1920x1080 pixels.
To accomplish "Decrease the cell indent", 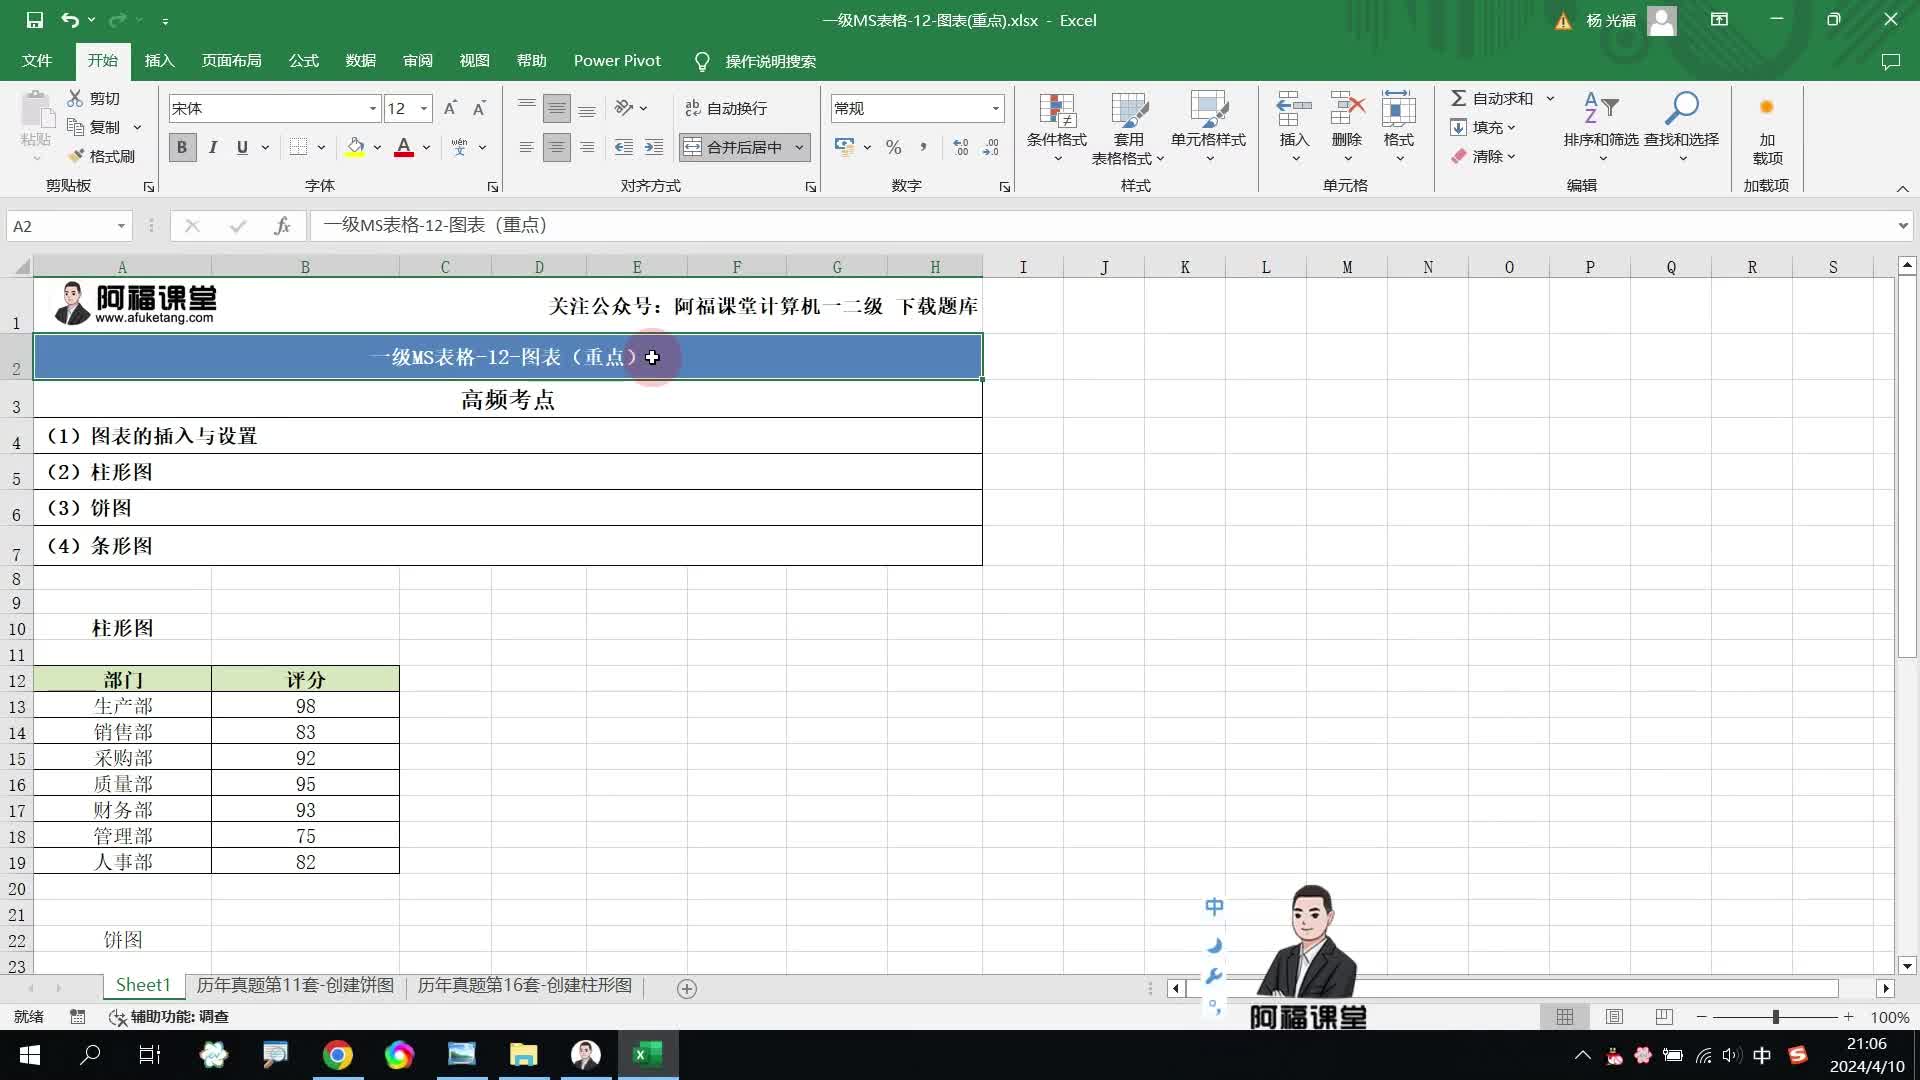I will point(623,147).
